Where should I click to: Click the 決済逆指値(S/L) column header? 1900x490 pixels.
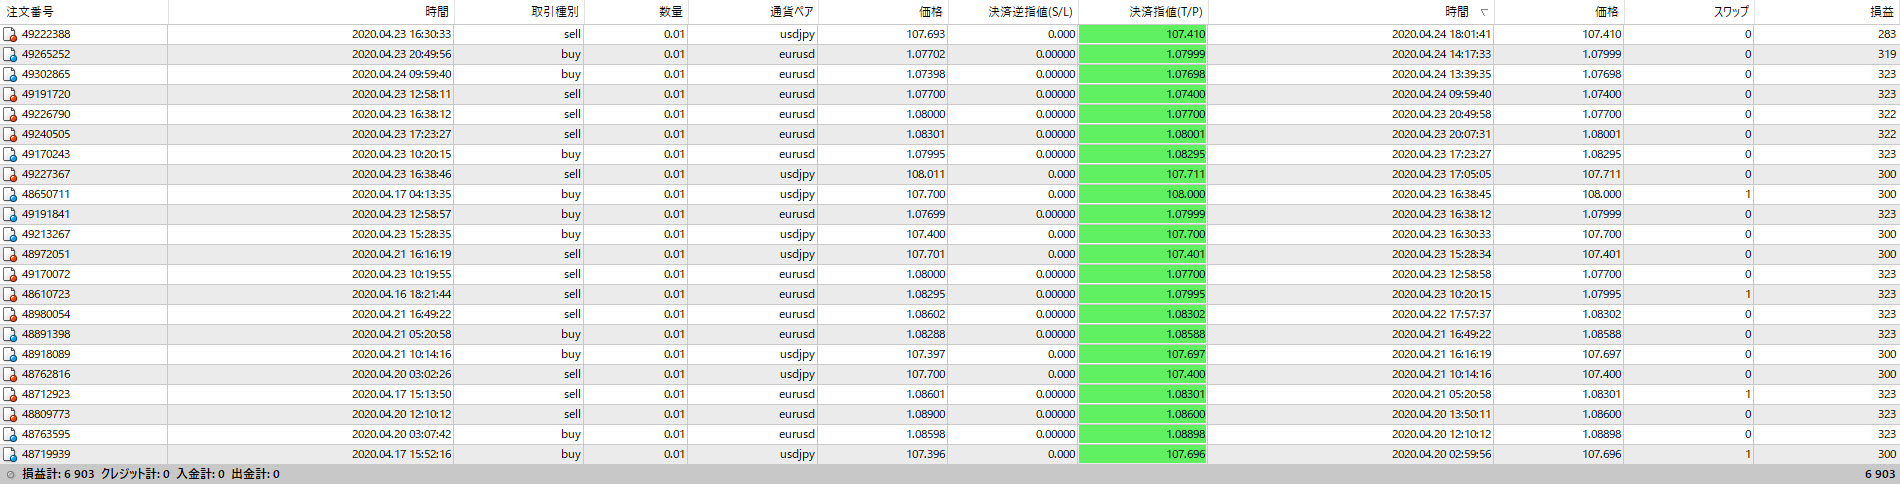pos(1013,12)
